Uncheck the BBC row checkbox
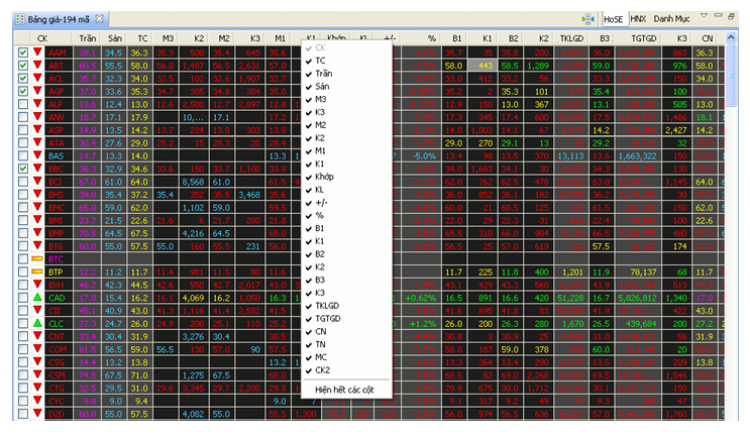750x436 pixels. 22,168
